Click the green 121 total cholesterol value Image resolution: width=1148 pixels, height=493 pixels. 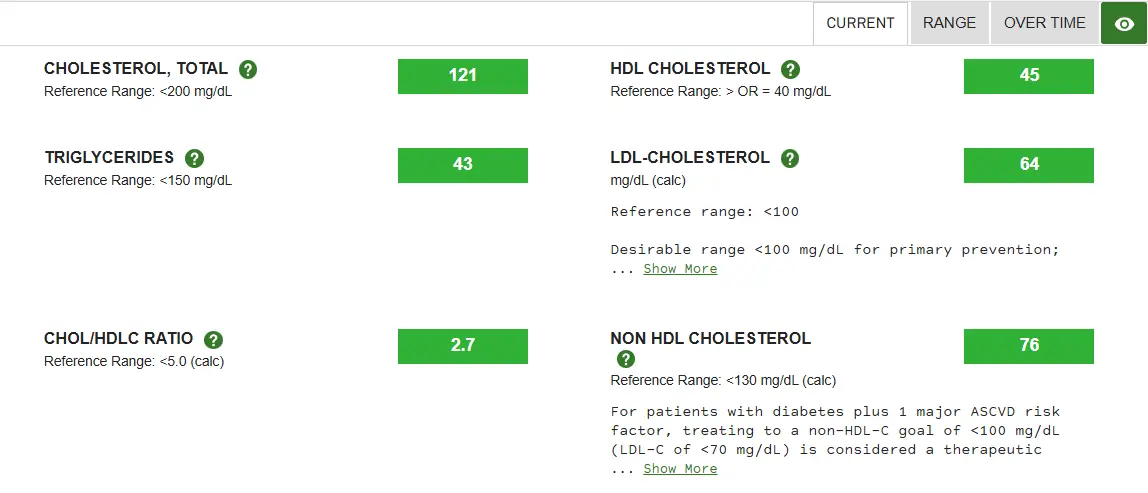tap(462, 76)
